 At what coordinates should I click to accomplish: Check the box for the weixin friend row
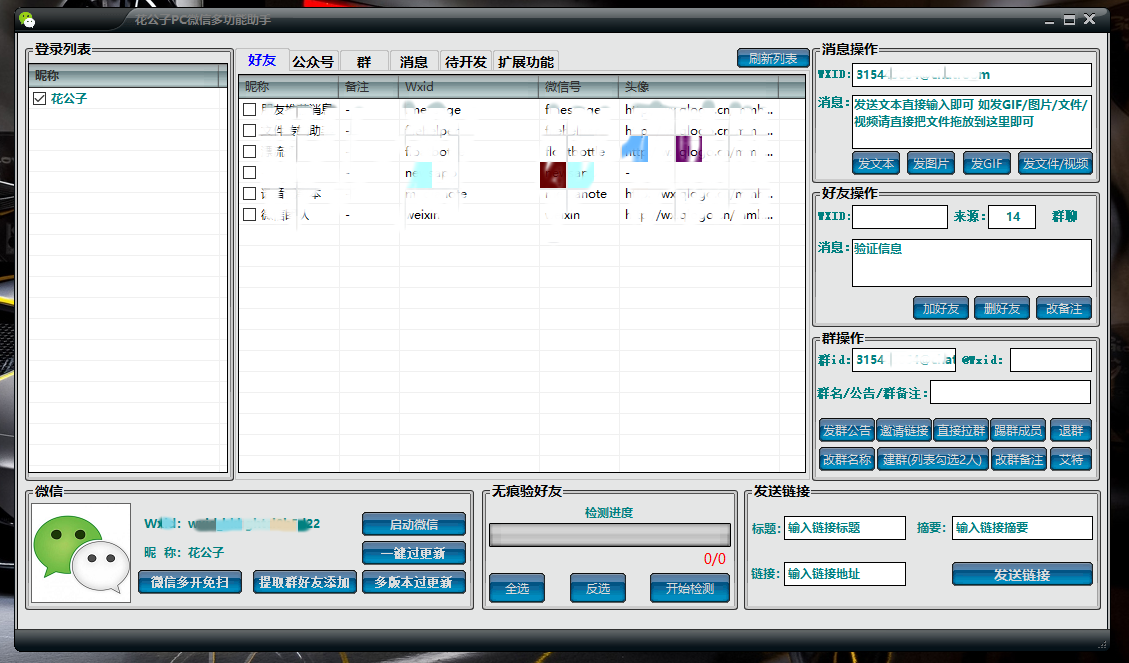(x=250, y=215)
